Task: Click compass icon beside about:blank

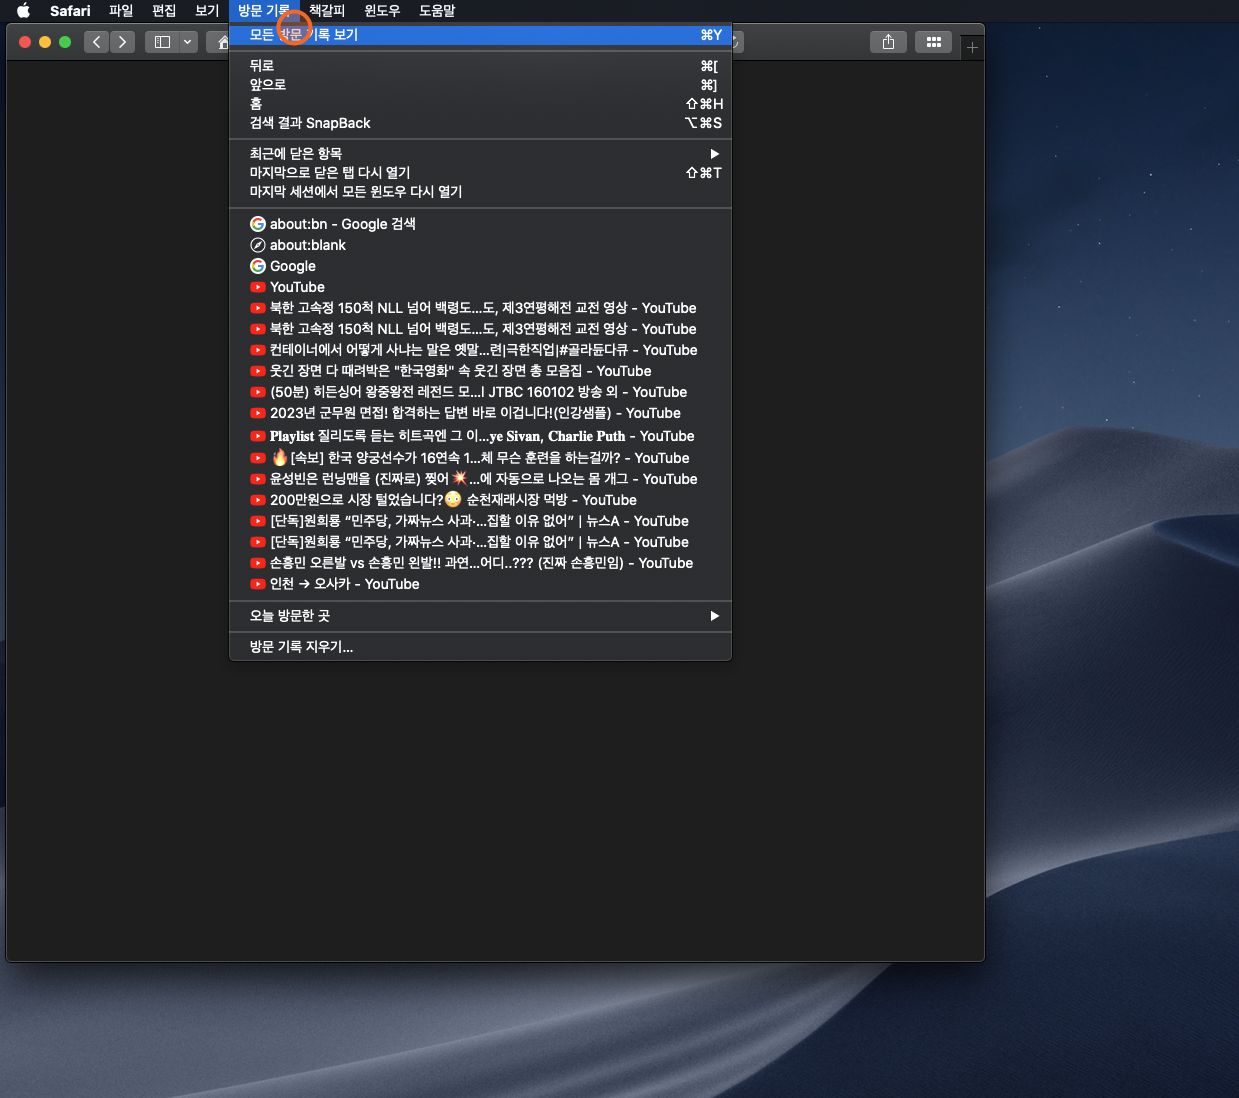Action: coord(258,245)
